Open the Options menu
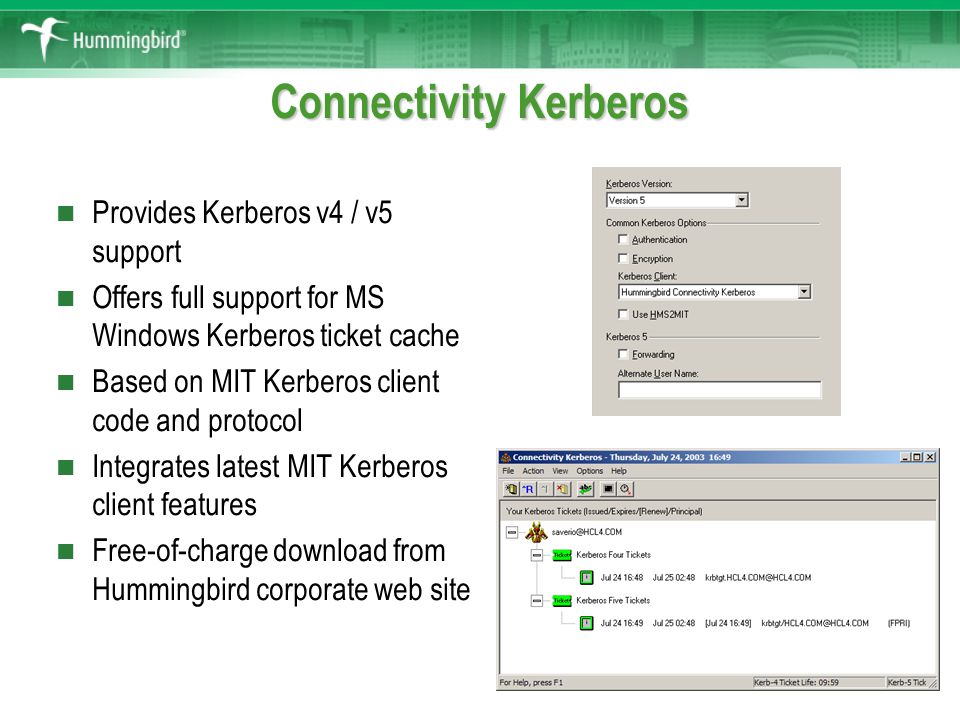The width and height of the screenshot is (960, 720). coord(590,471)
